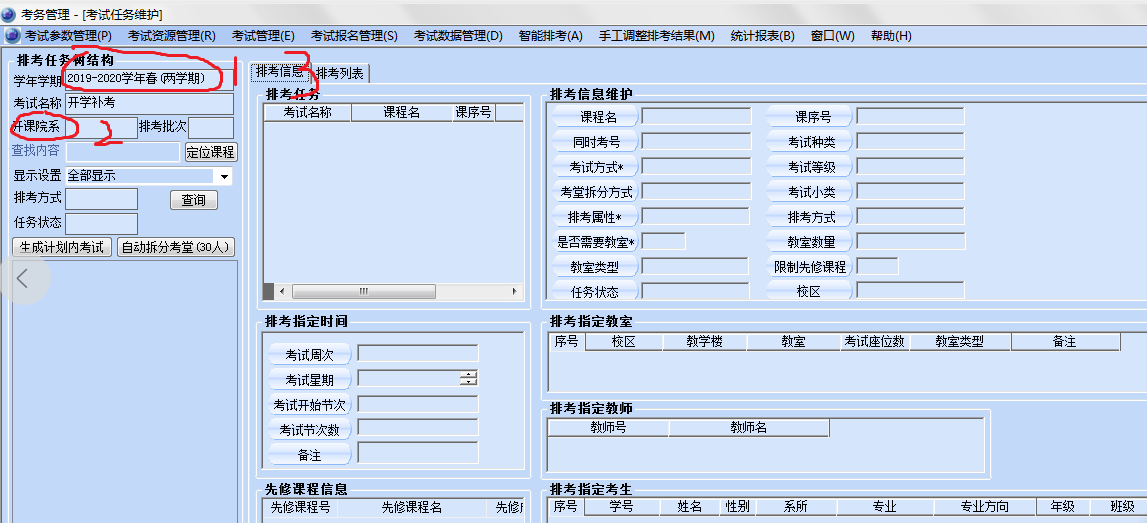
Task: Click the 考试周次 label button
Action: tap(309, 354)
